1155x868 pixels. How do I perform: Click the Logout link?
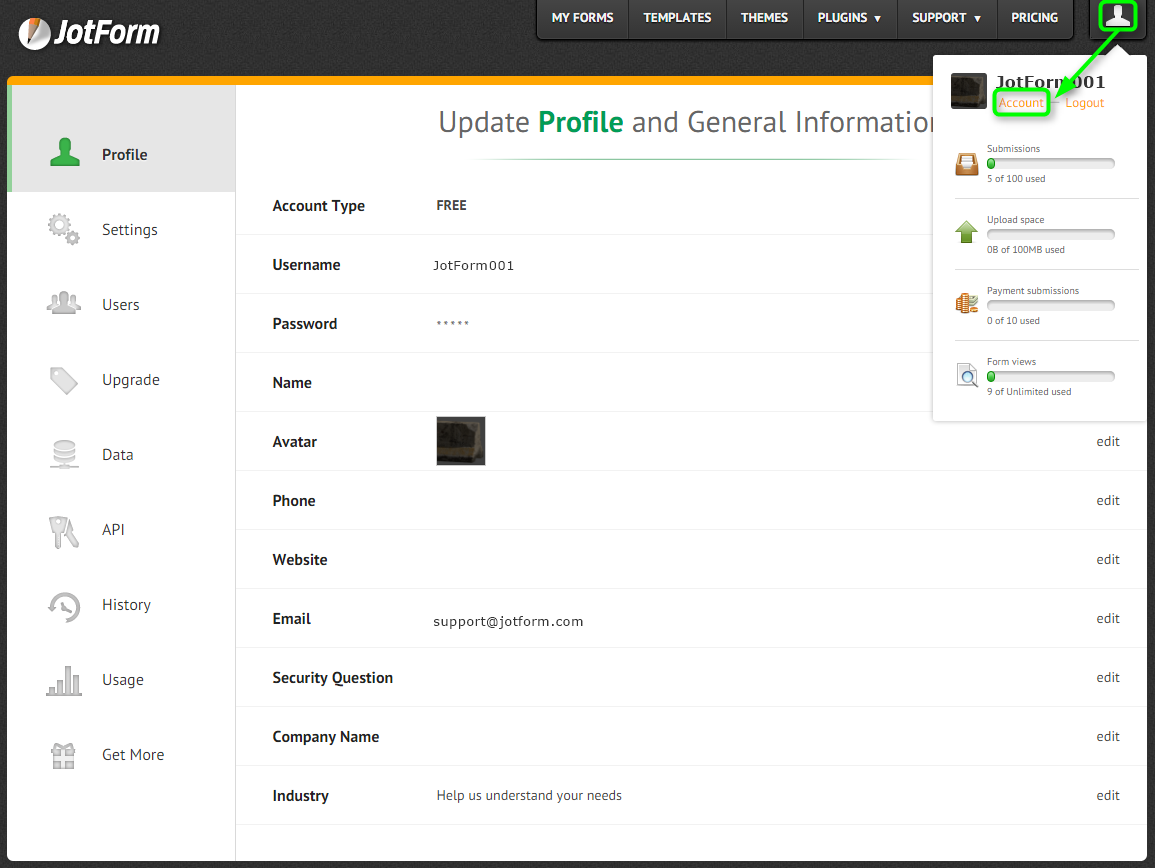(x=1084, y=103)
